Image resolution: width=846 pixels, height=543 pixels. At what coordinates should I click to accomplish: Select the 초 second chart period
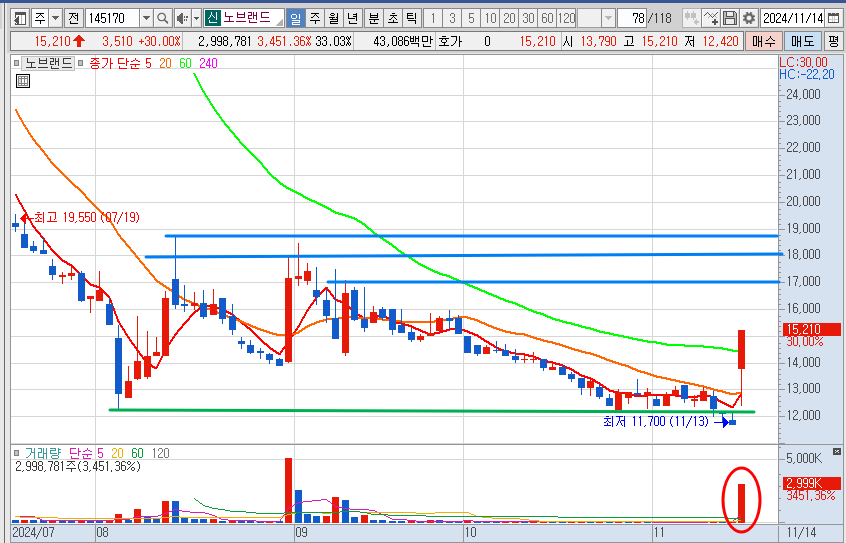click(392, 19)
